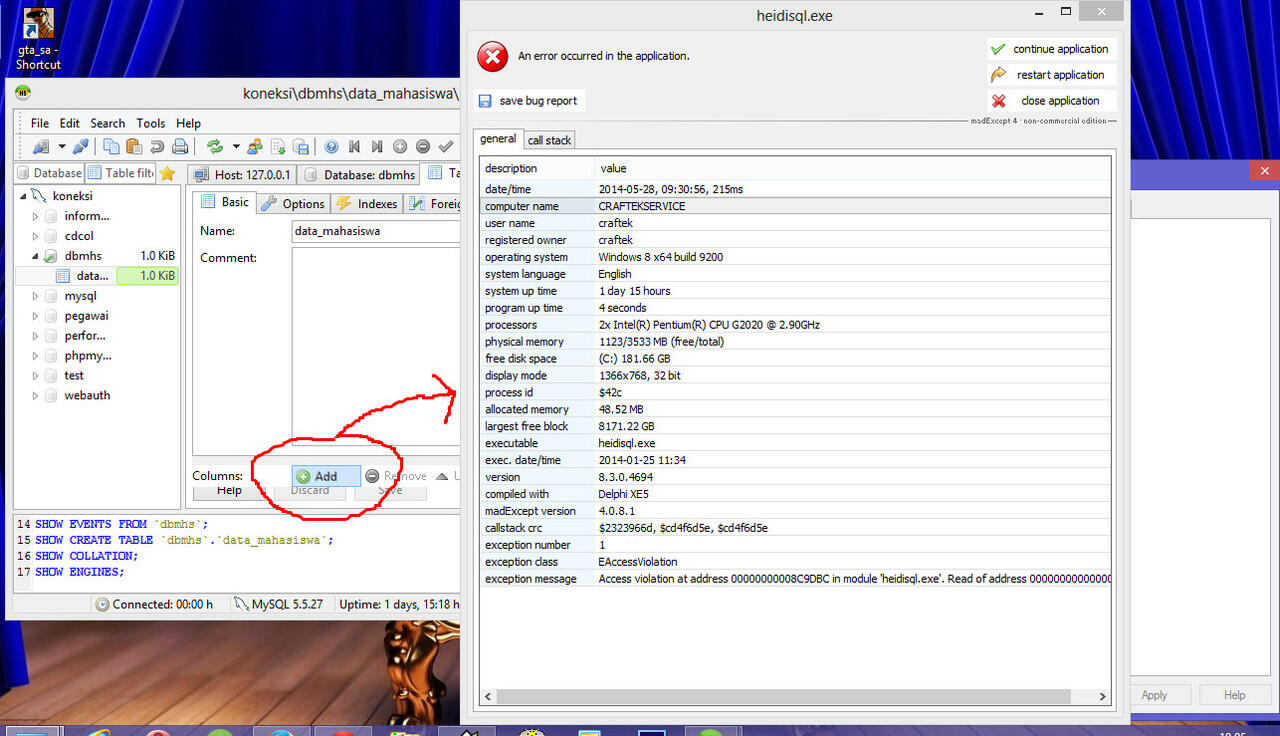
Task: Click the disconnect plug icon in the toolbar
Action: (x=81, y=147)
